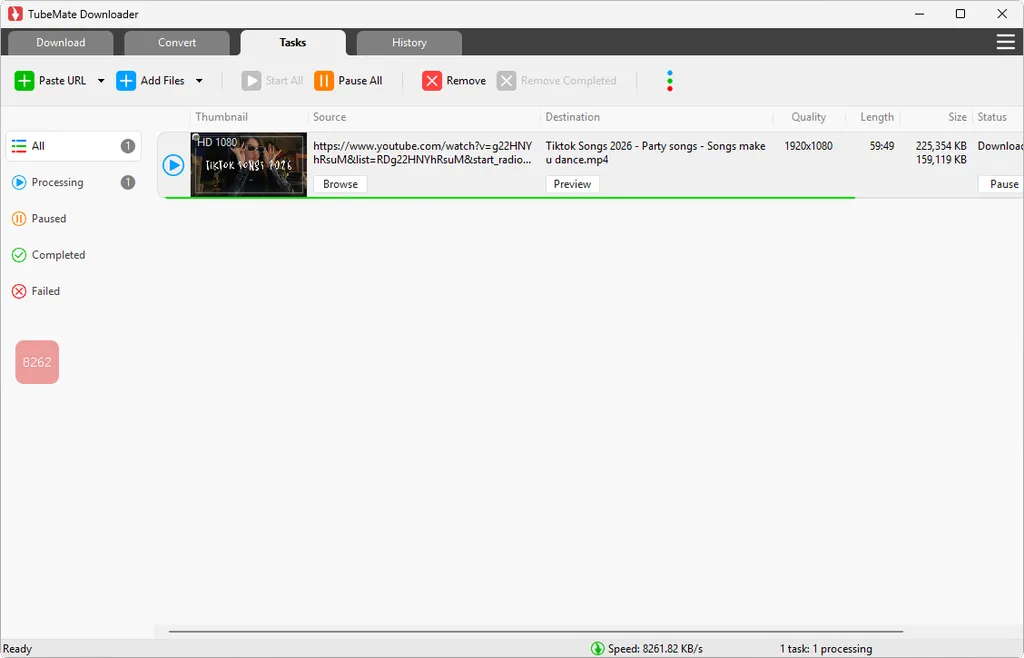Click the Paused orange circle icon
This screenshot has height=658, width=1024.
click(x=19, y=219)
